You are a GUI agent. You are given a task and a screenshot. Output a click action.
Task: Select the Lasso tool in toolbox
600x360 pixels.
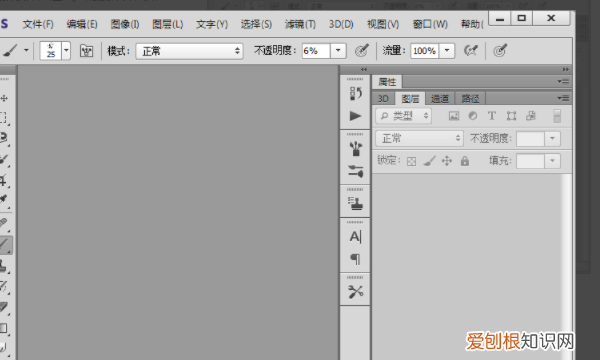pos(4,138)
